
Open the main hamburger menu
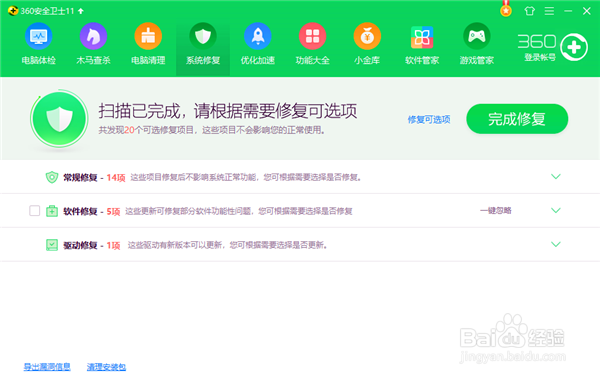click(x=549, y=11)
